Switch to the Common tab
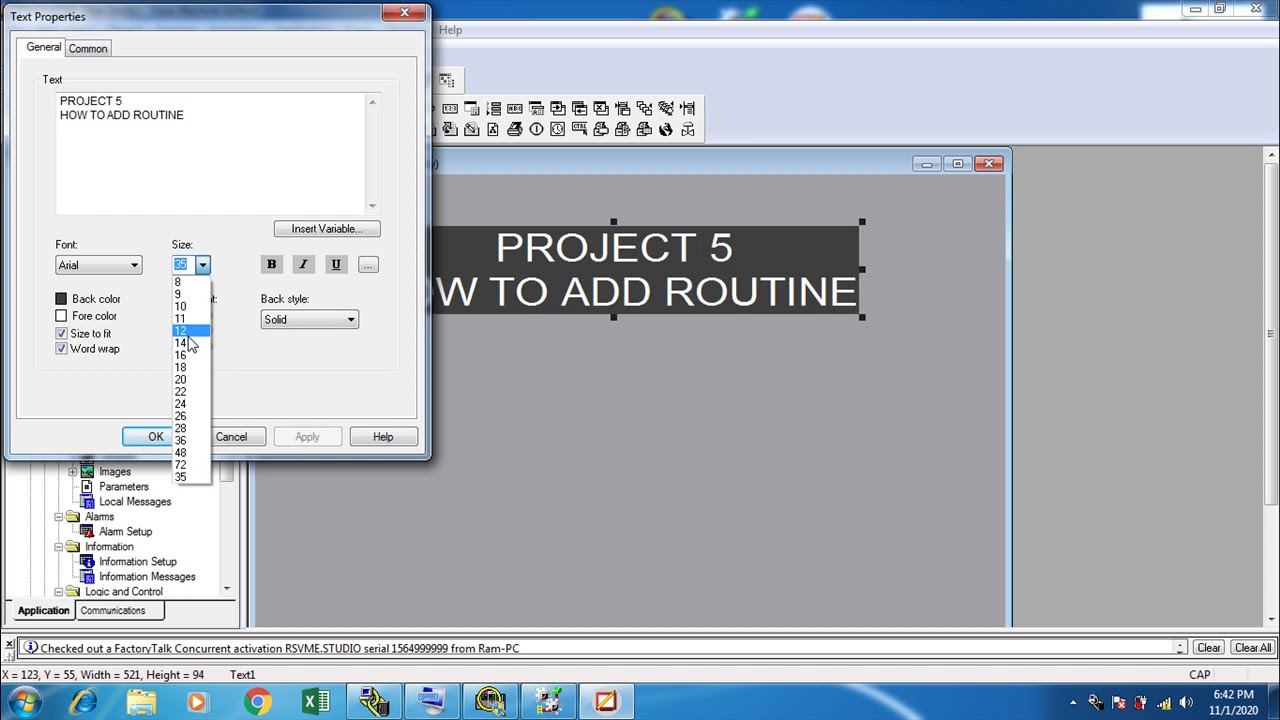The height and width of the screenshot is (720, 1280). [88, 48]
